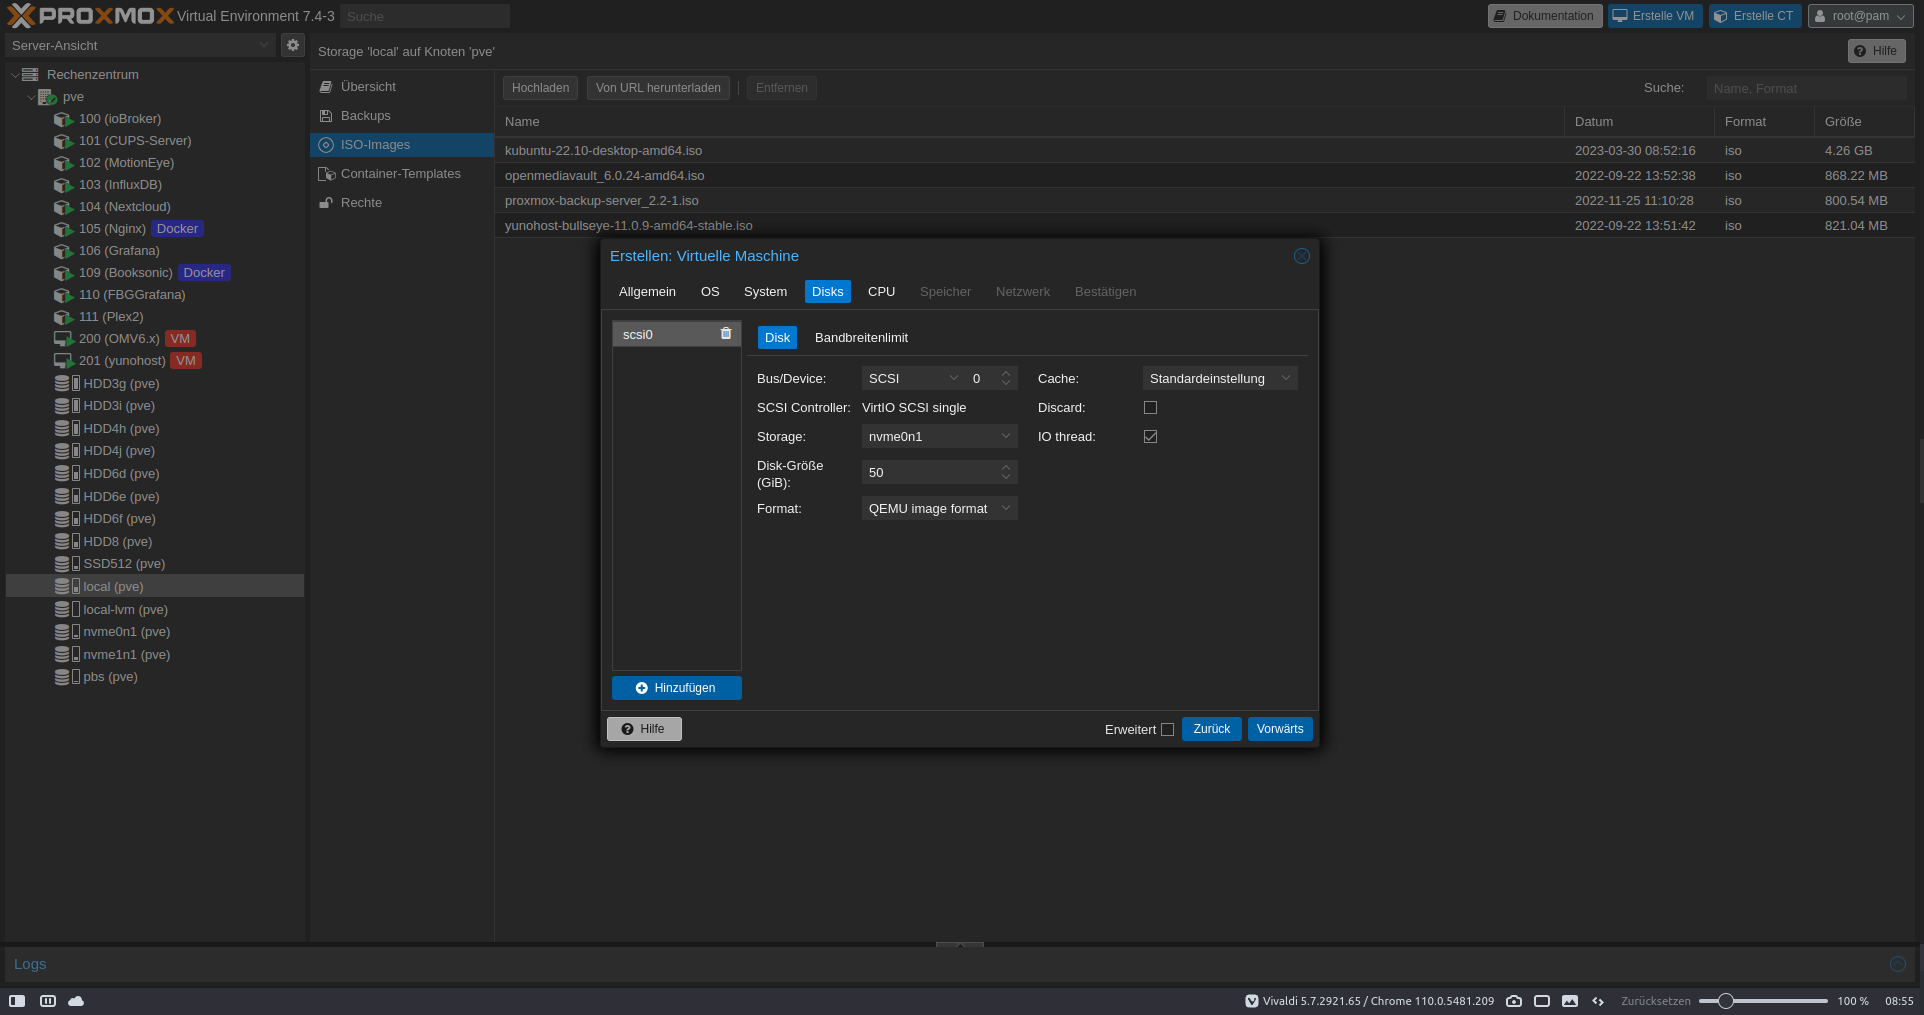Click the Name, Format filter field
1924x1015 pixels.
click(1807, 88)
